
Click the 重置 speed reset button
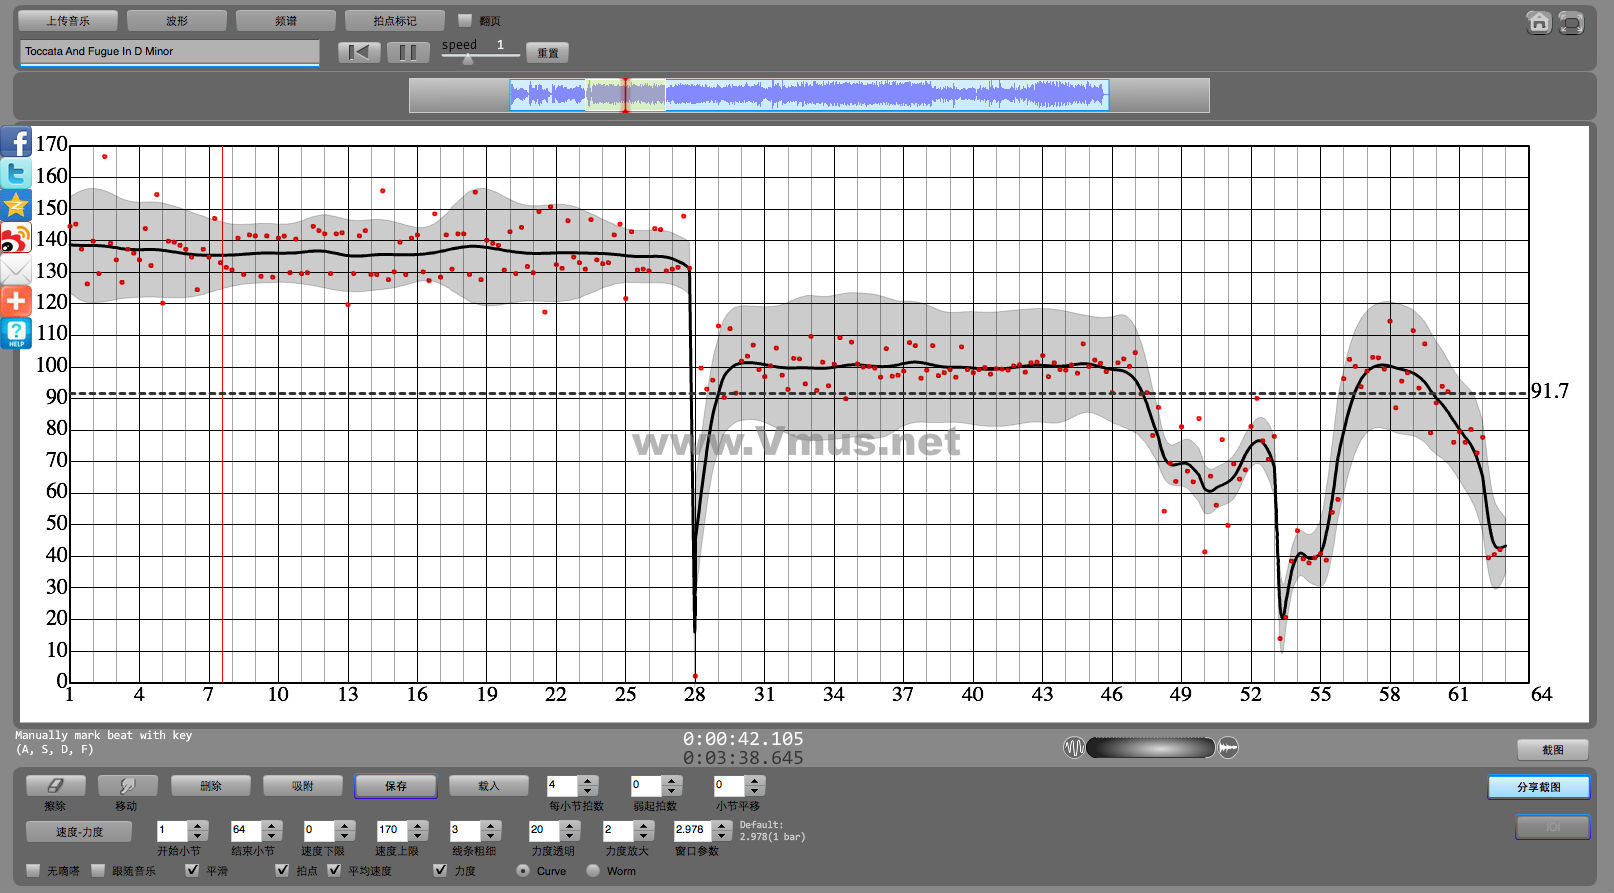click(548, 53)
